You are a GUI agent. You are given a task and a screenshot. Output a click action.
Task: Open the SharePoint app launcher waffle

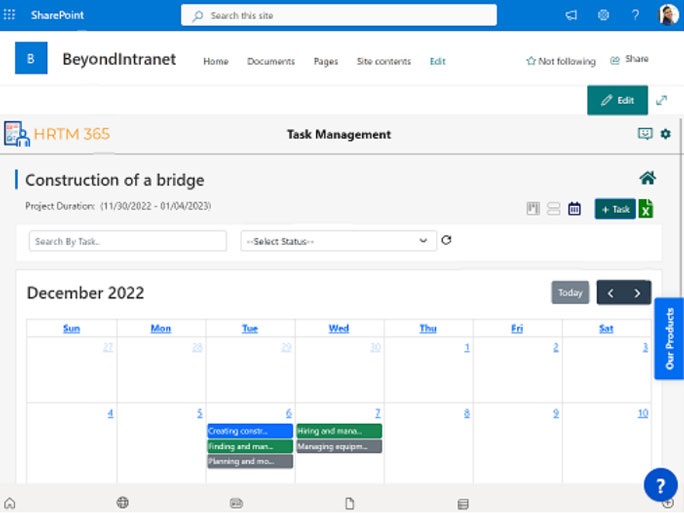[x=11, y=15]
